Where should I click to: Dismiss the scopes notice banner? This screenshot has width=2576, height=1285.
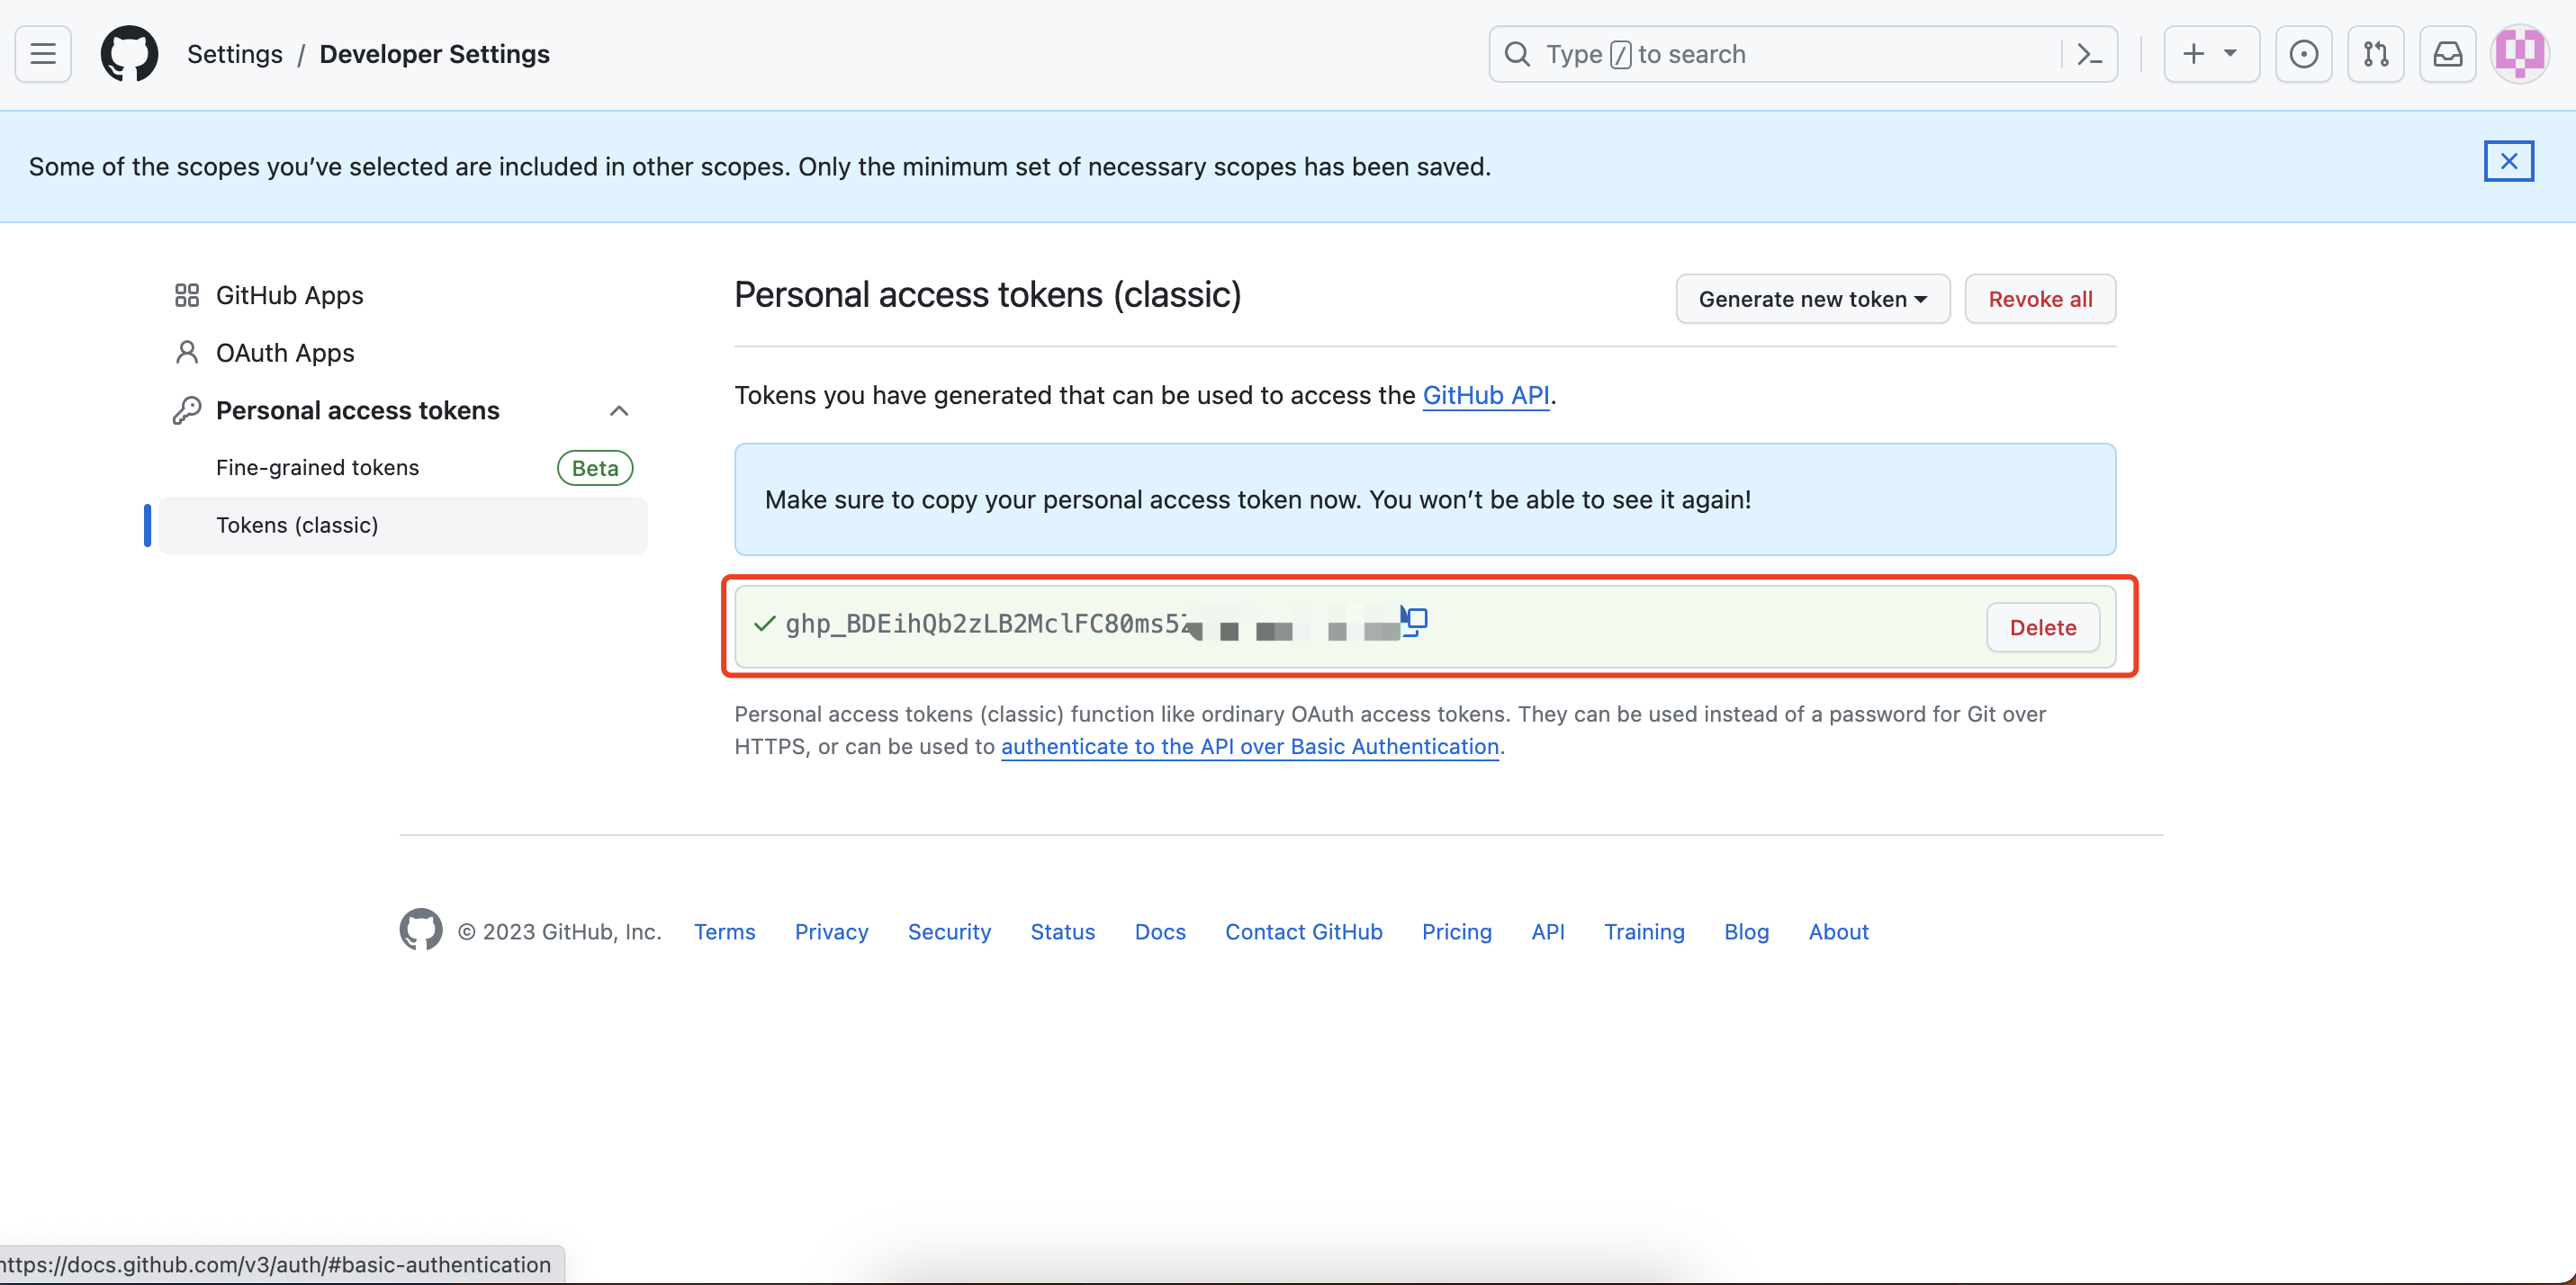coord(2508,161)
